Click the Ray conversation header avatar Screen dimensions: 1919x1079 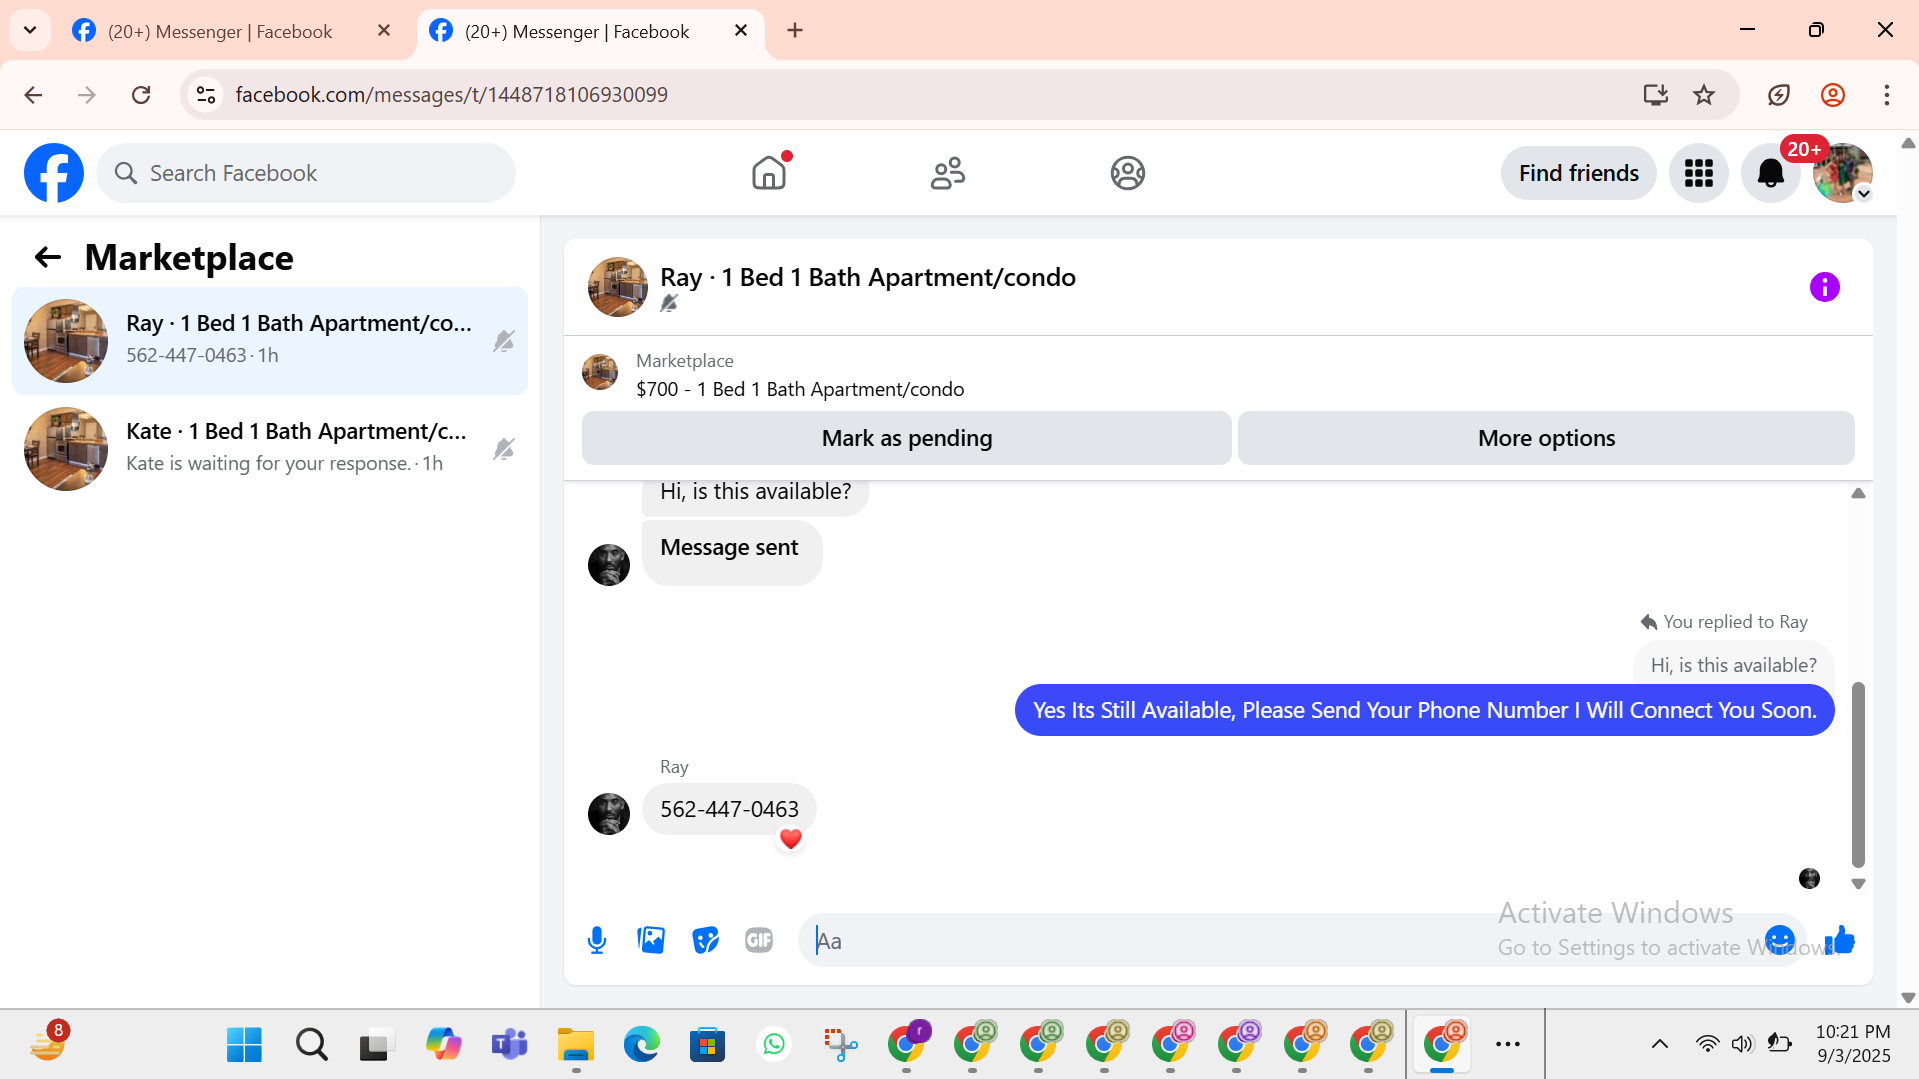(618, 287)
